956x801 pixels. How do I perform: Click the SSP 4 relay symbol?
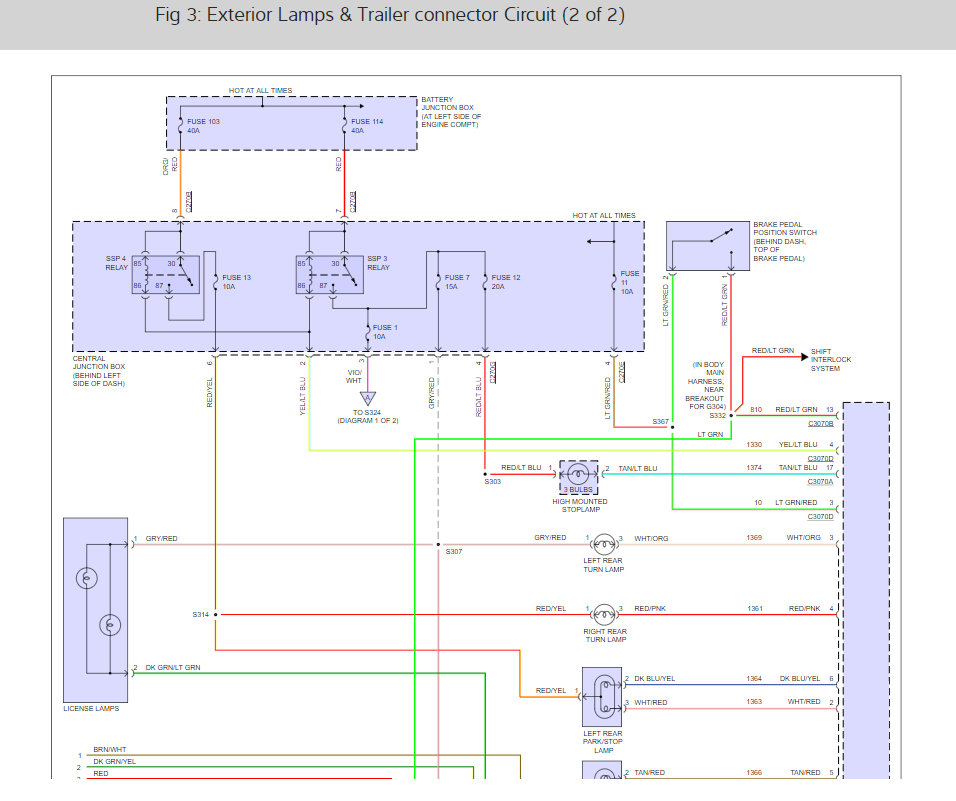(166, 275)
